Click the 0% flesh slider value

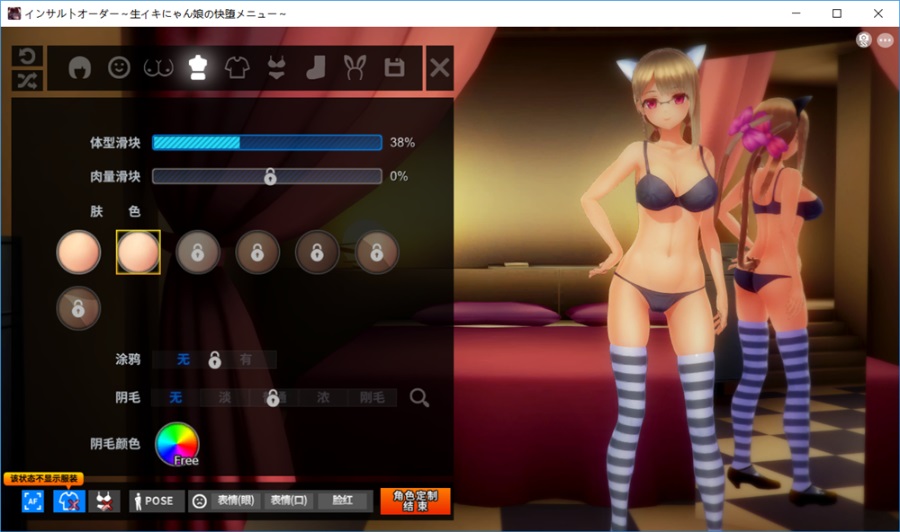point(399,176)
